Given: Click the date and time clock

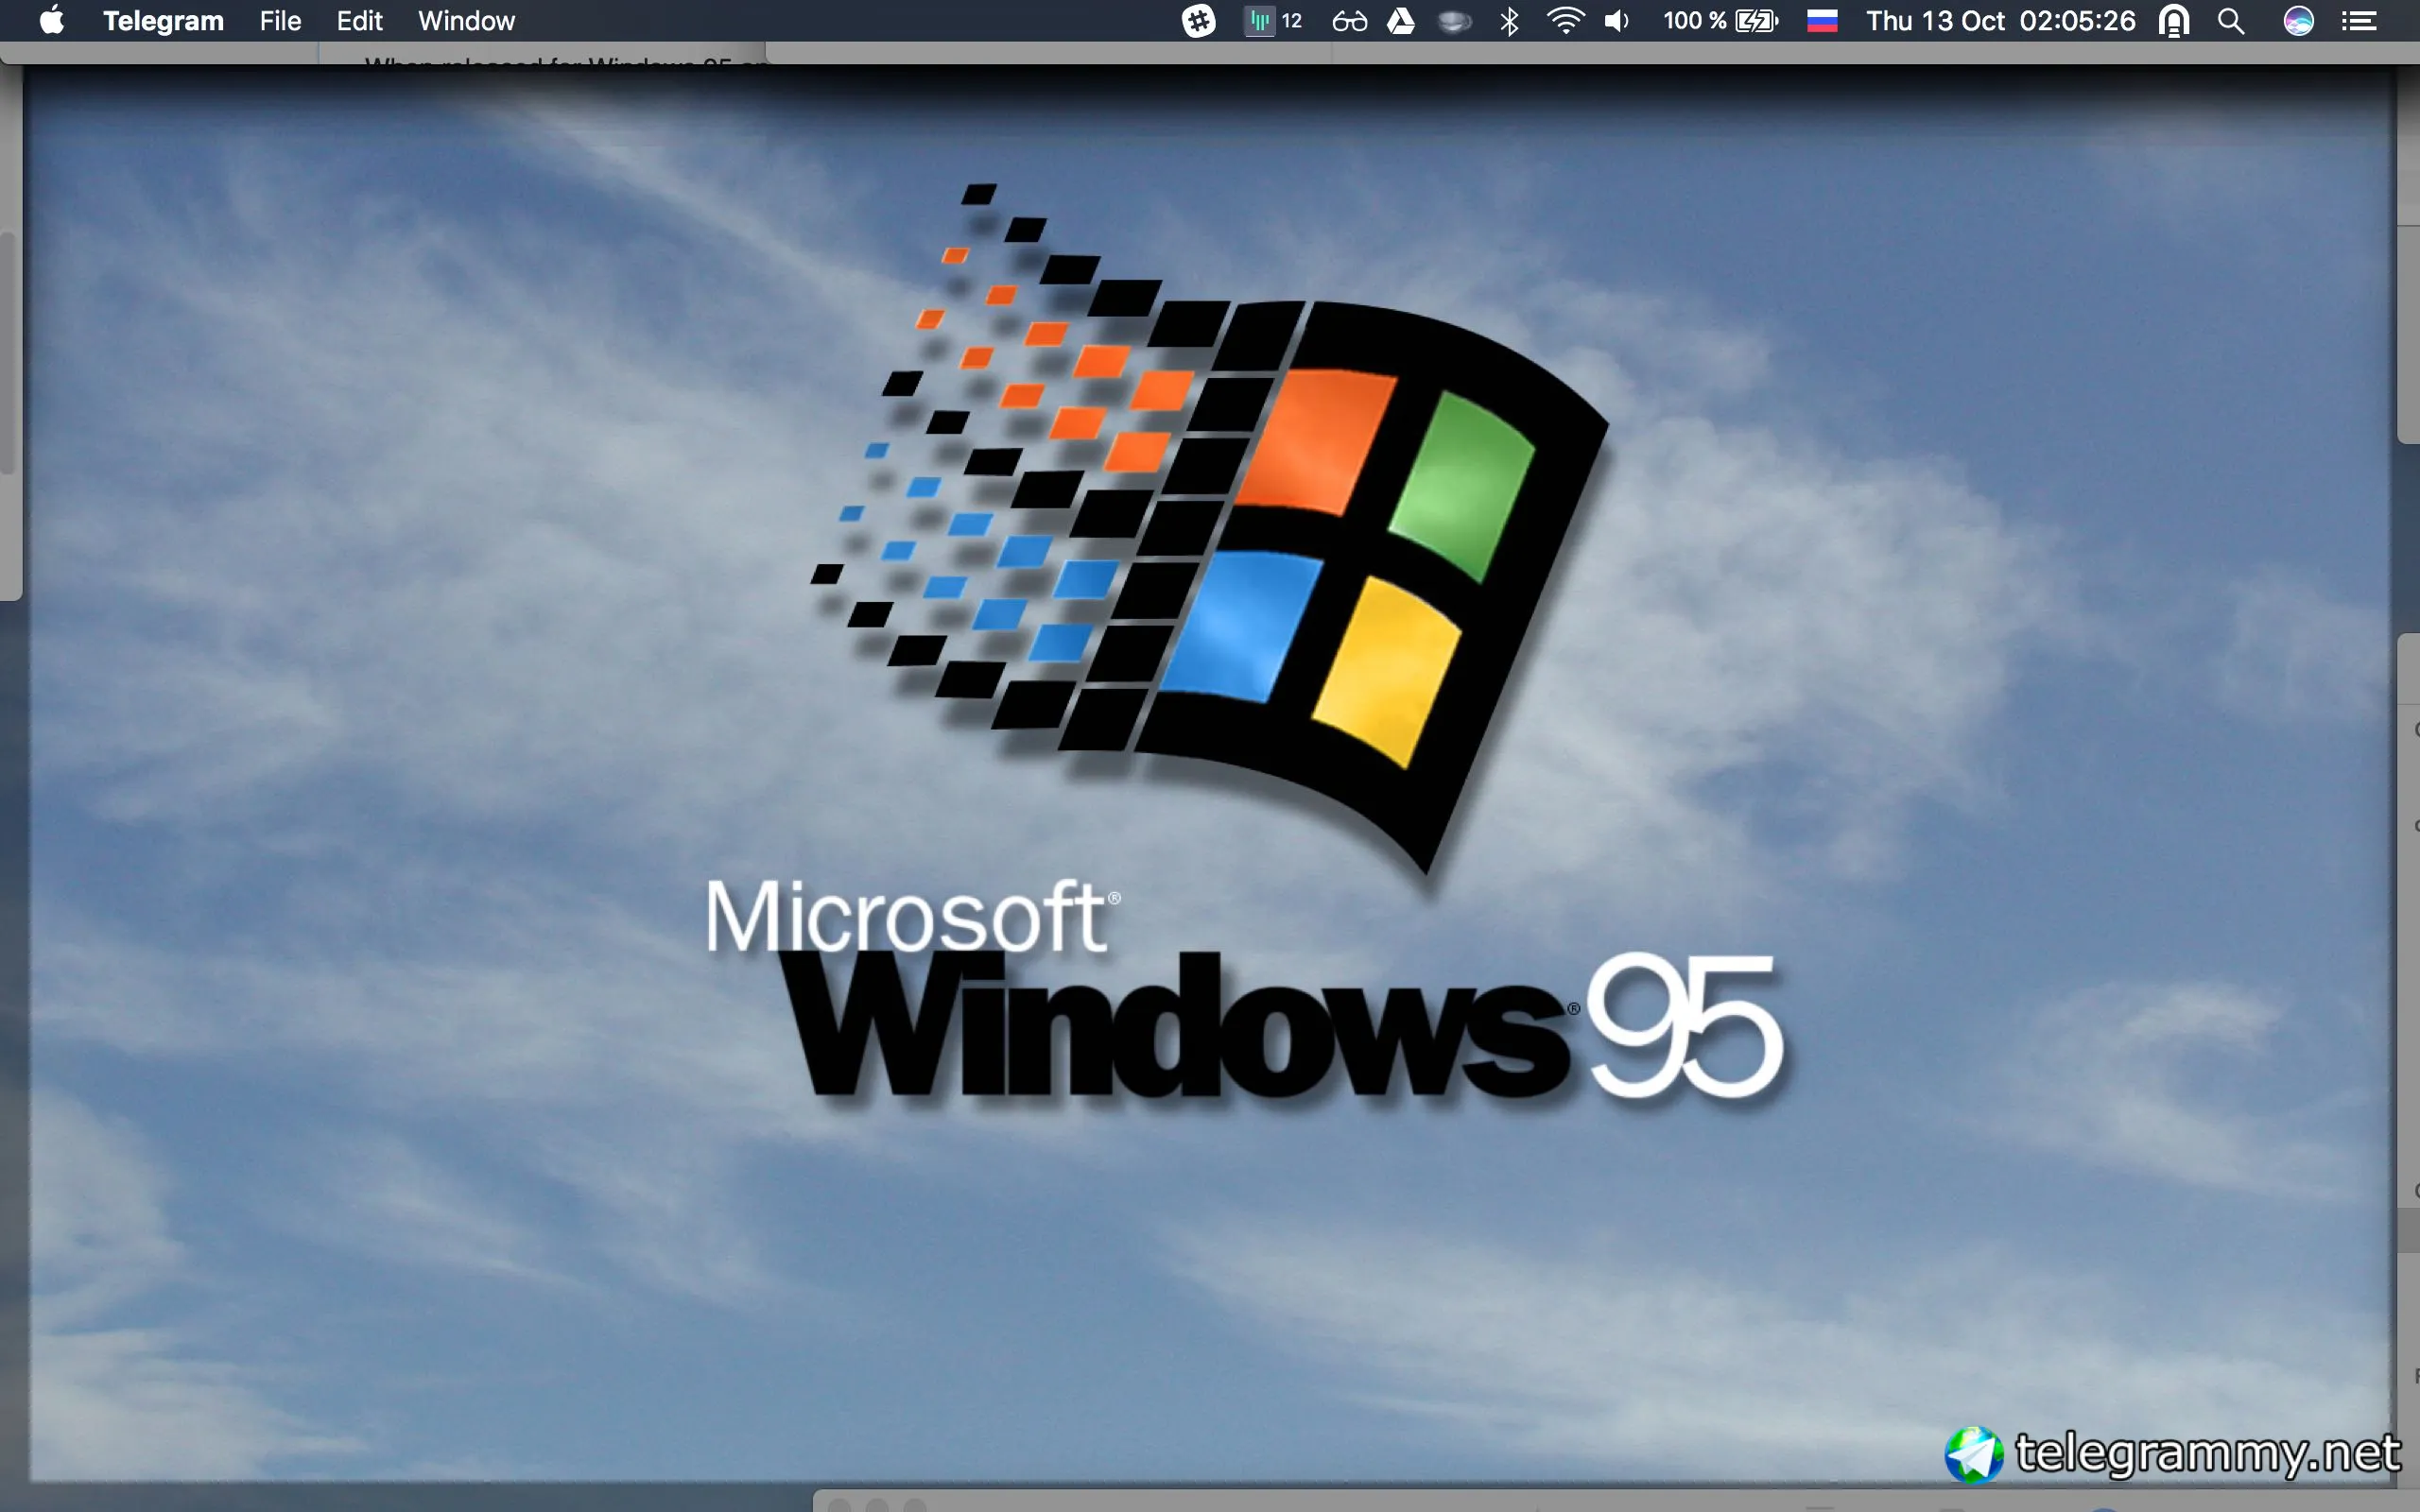Looking at the screenshot, I should point(2000,21).
